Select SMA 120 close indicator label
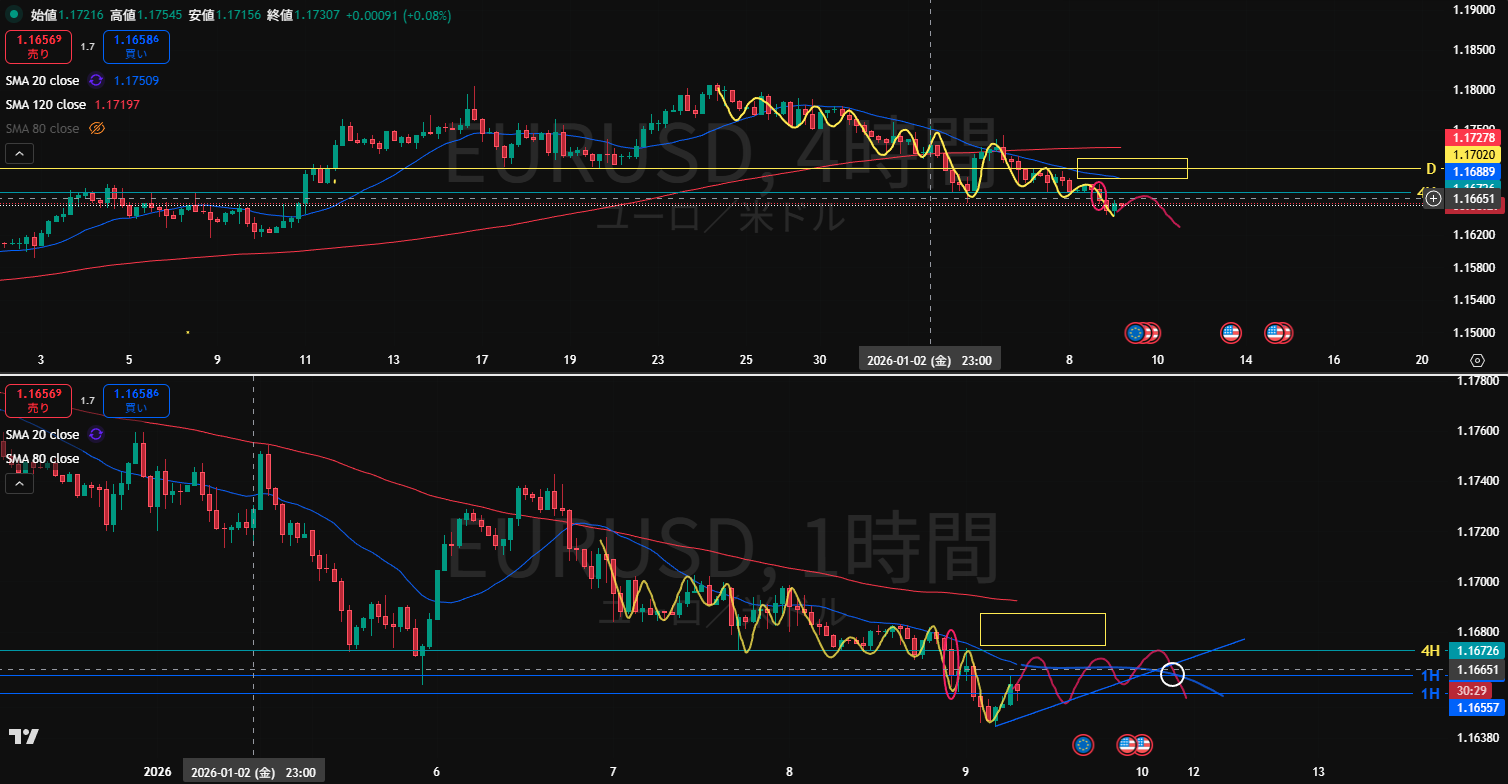 [46, 104]
